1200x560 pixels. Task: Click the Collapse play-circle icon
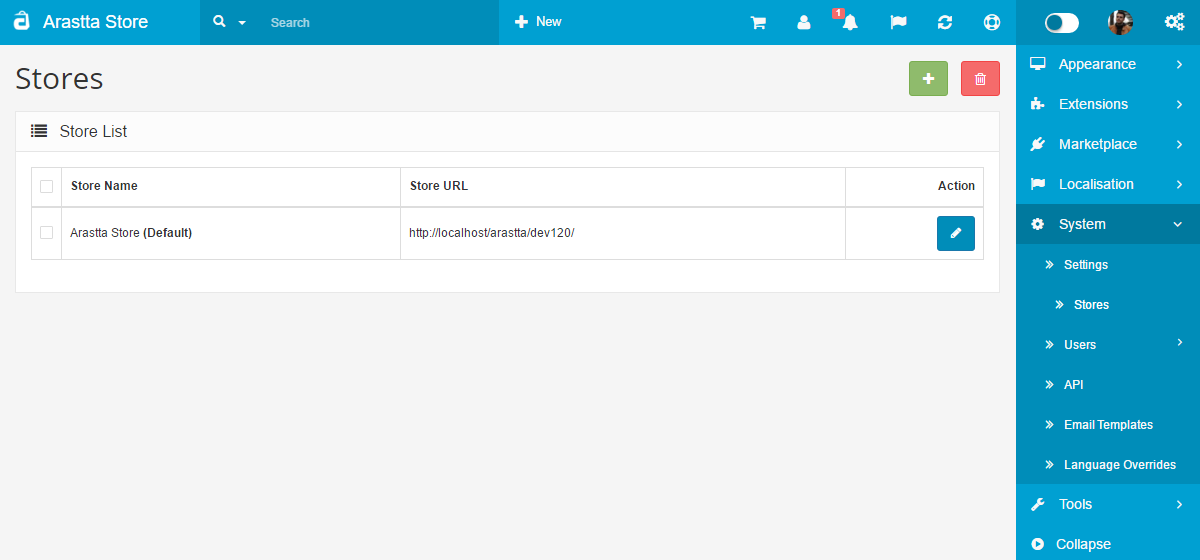(x=1037, y=544)
